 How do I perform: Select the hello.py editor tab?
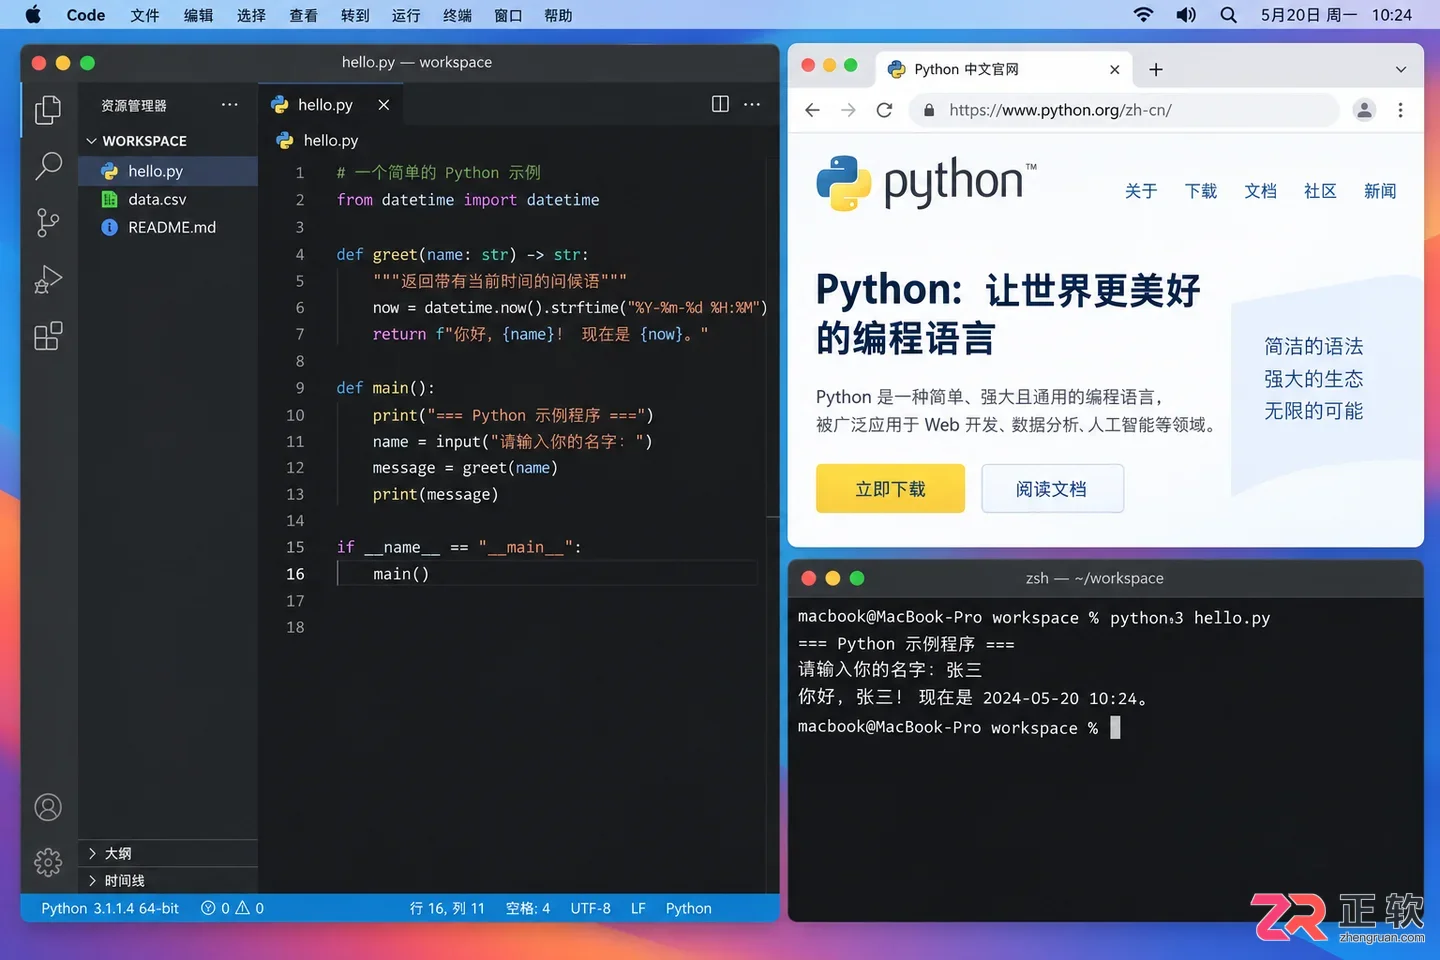(330, 105)
